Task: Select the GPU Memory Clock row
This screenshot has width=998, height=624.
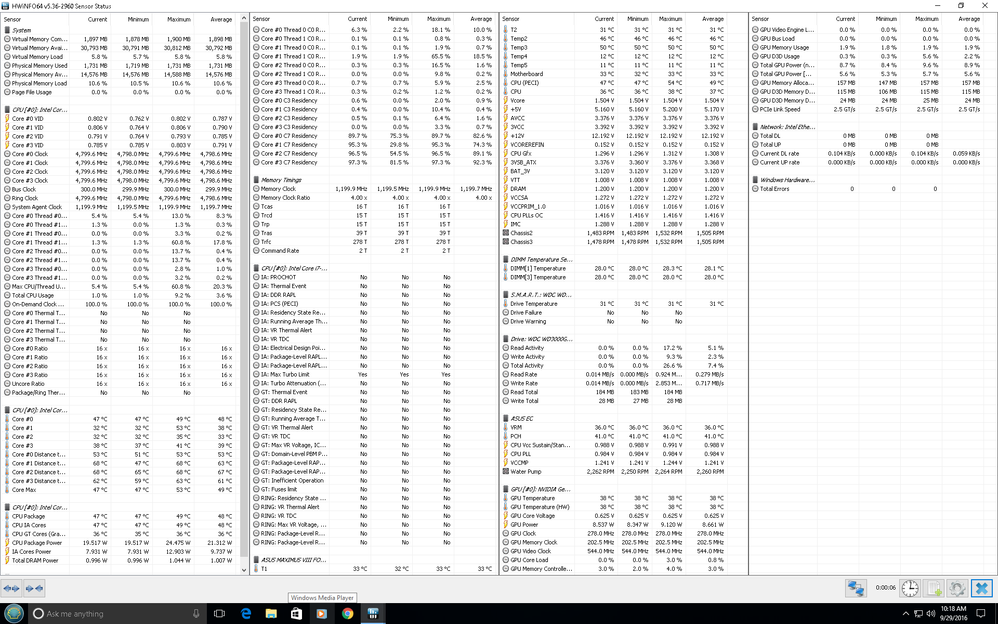Action: (624, 542)
